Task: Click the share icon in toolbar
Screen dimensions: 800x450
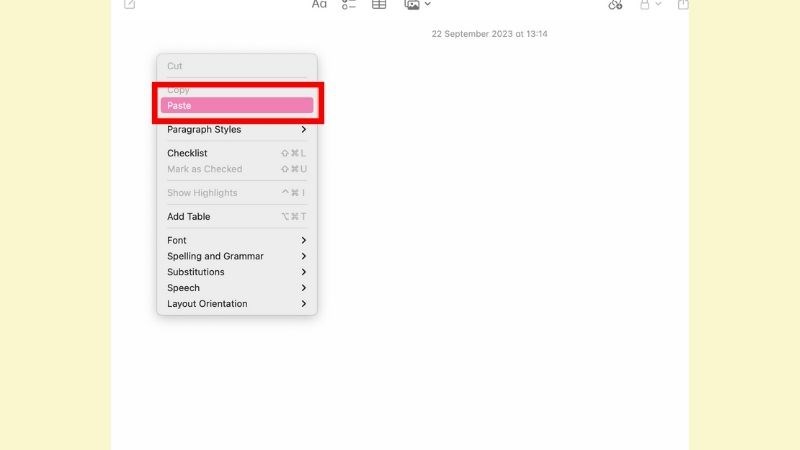Action: tap(684, 4)
